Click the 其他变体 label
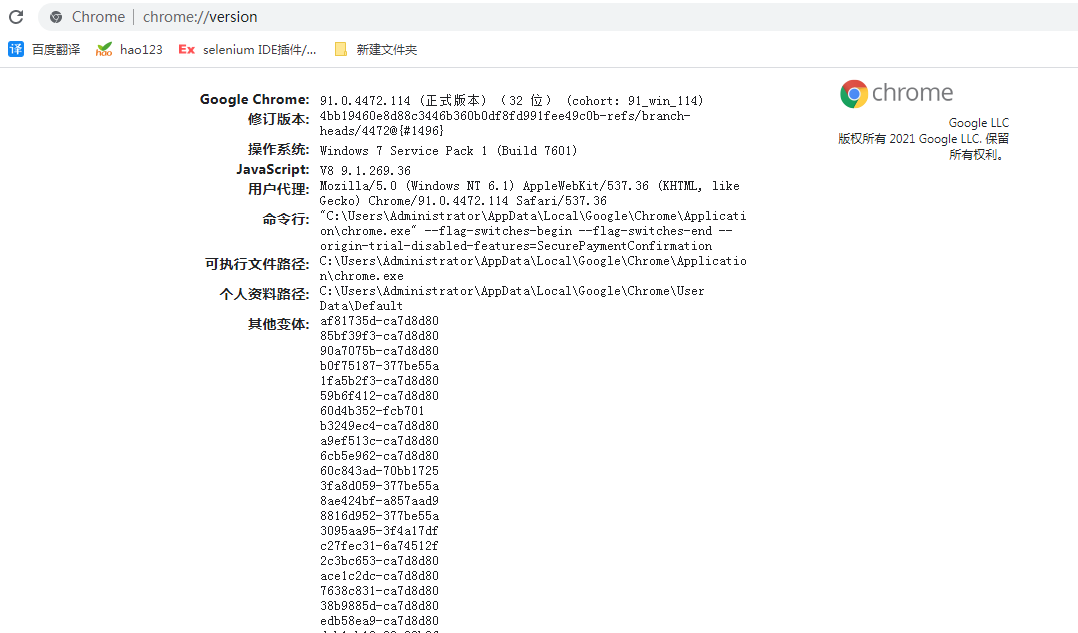This screenshot has height=633, width=1078. 278,324
